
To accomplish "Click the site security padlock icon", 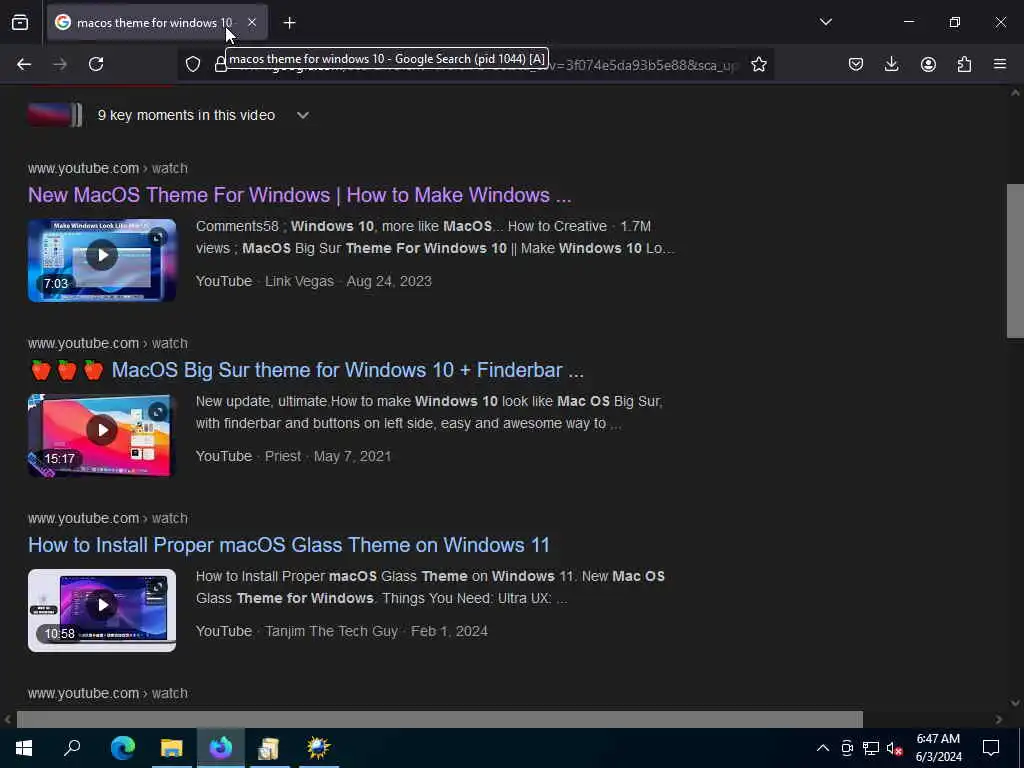I will pyautogui.click(x=221, y=65).
